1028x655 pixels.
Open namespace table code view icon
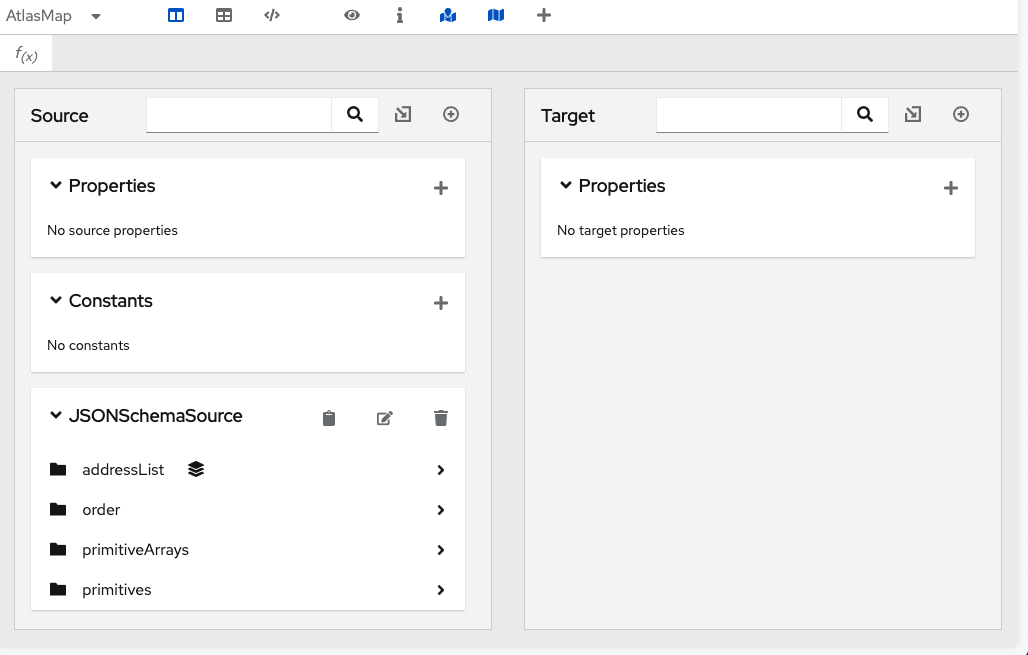(x=272, y=16)
